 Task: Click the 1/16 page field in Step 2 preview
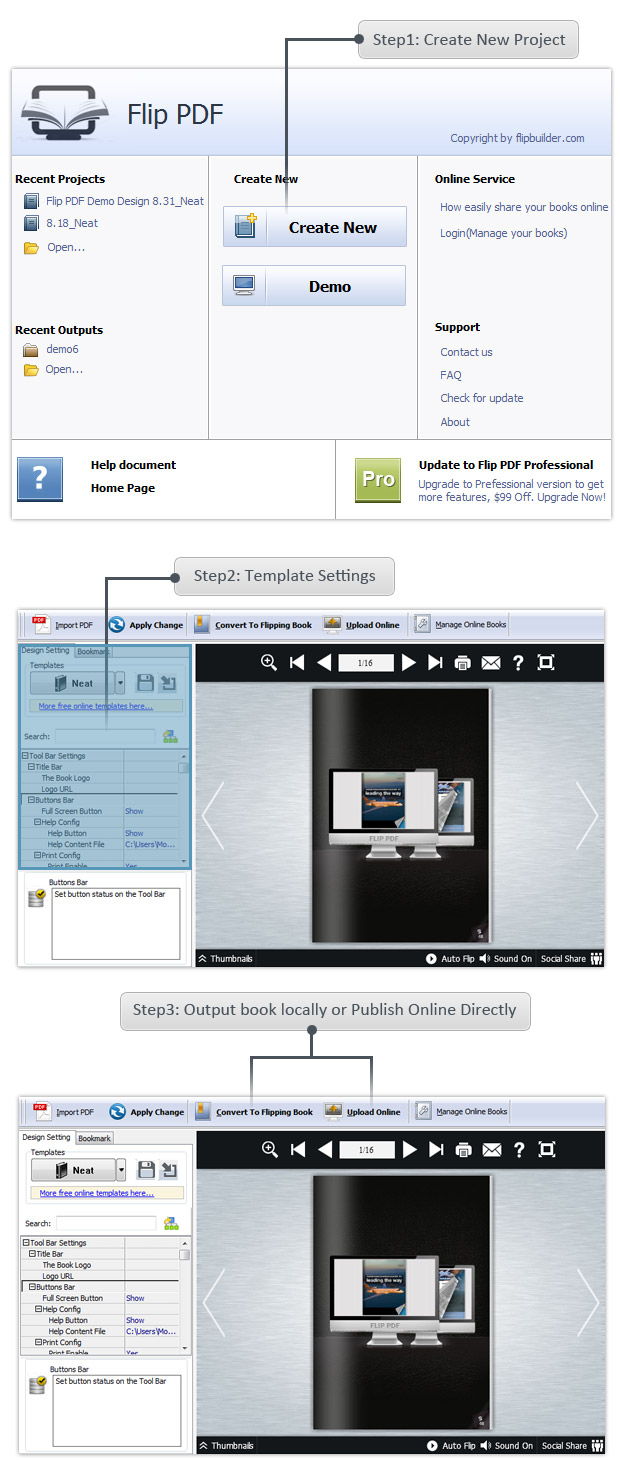click(366, 662)
